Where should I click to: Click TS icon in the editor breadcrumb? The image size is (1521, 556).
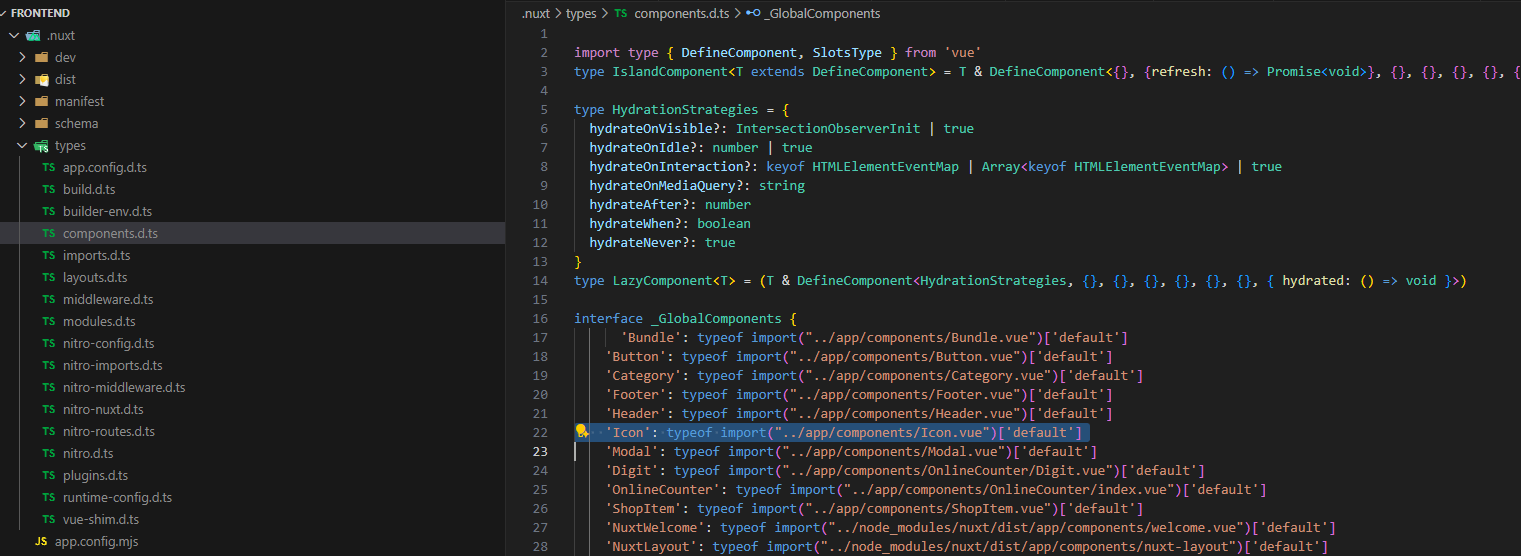tap(621, 13)
